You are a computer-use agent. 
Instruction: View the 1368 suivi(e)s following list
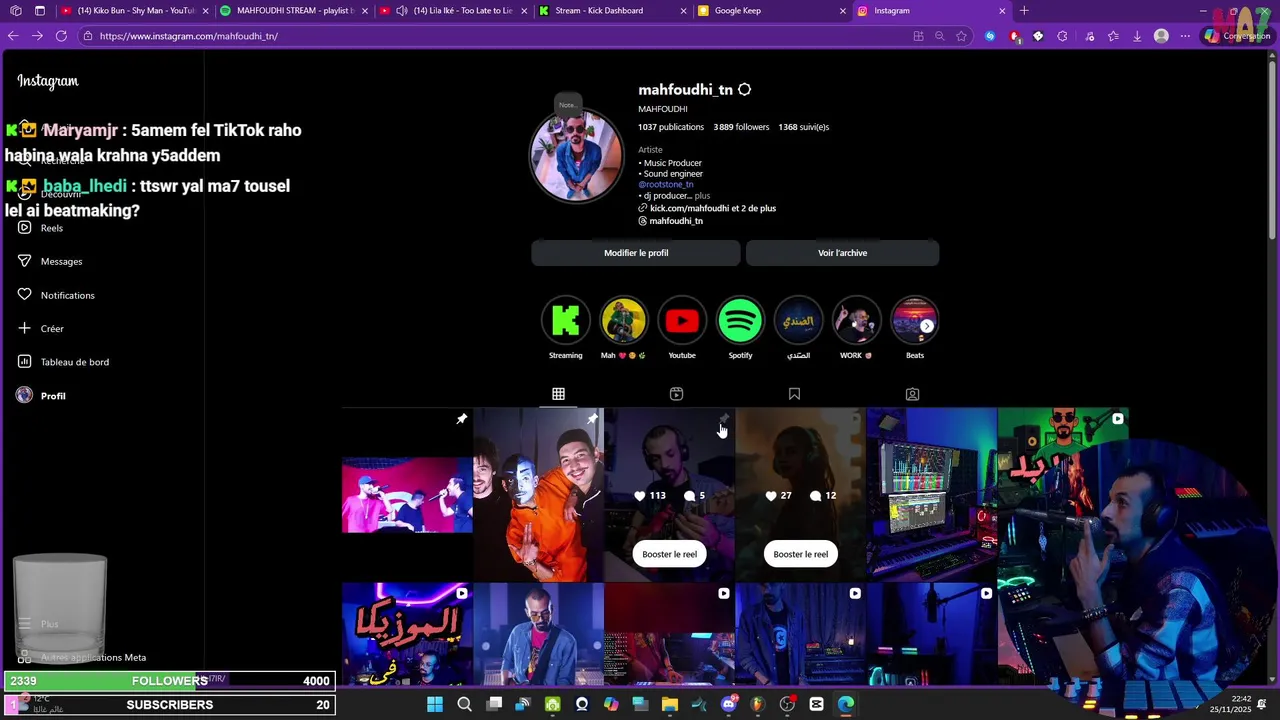[804, 127]
